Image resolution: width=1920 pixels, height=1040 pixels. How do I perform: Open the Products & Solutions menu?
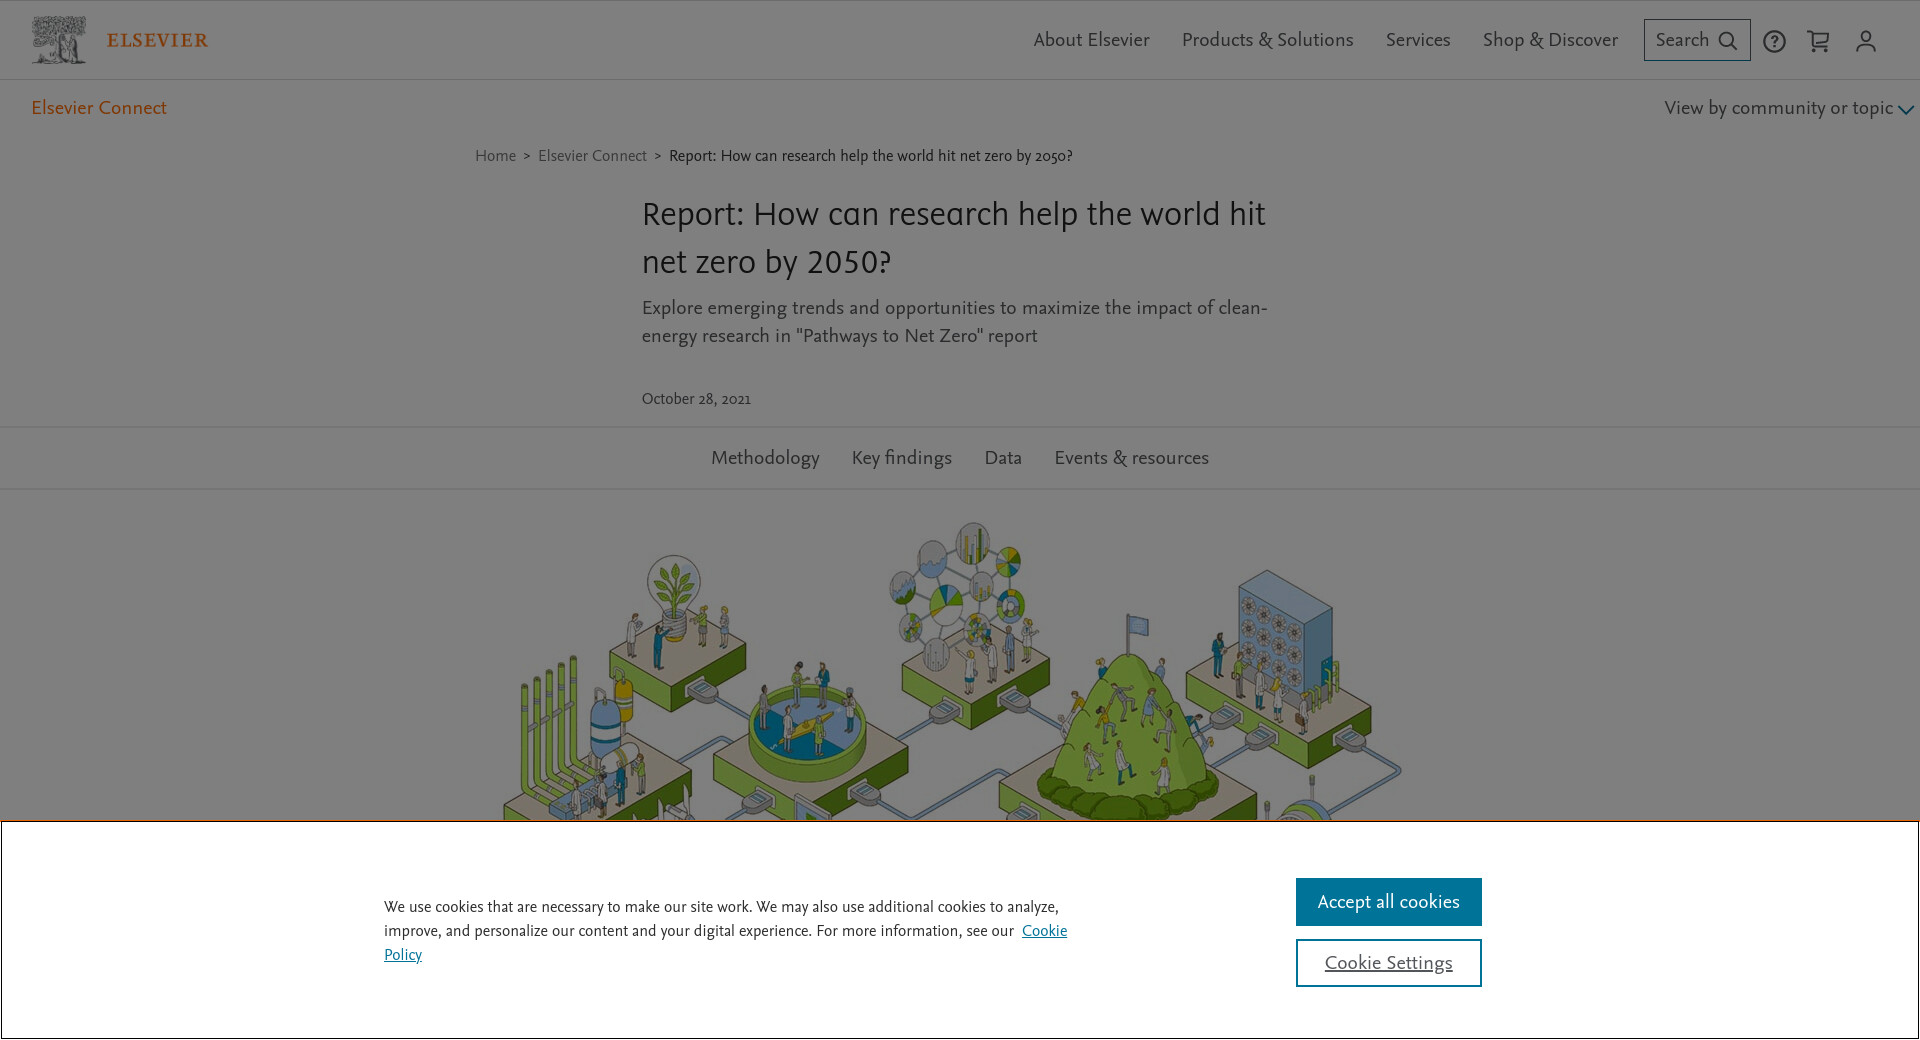1267,40
